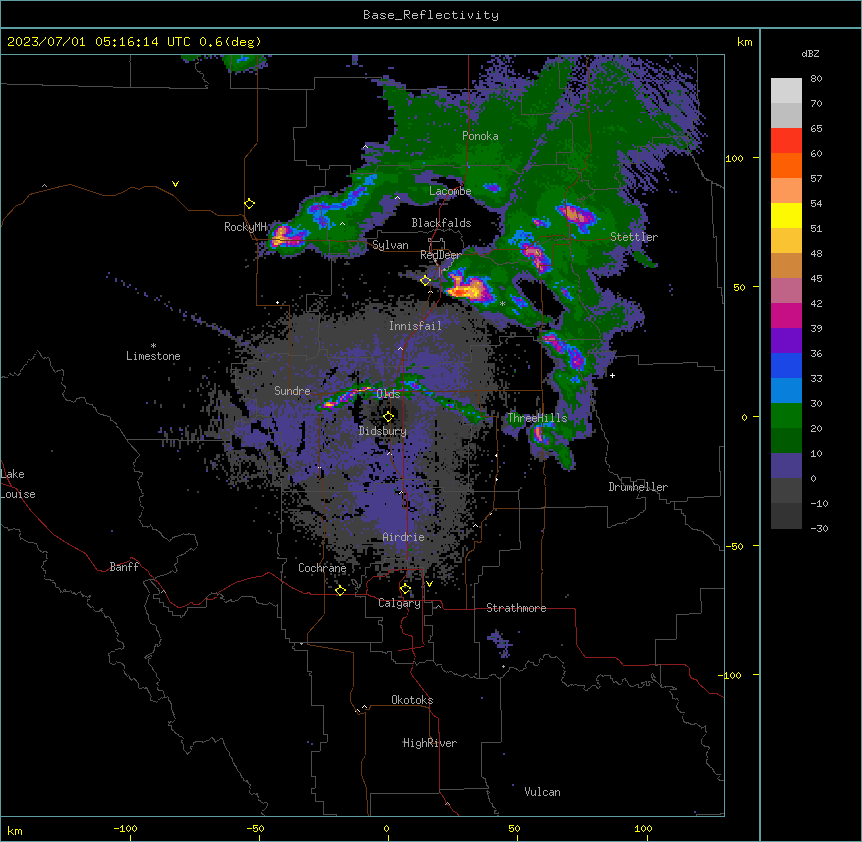Viewport: 862px width, 842px height.
Task: Click the ThreeHills label
Action: pos(537,418)
